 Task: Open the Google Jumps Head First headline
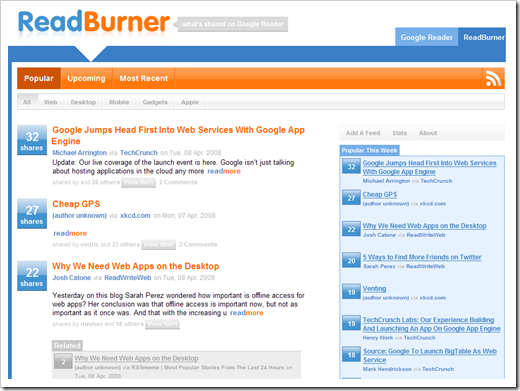[x=178, y=135]
